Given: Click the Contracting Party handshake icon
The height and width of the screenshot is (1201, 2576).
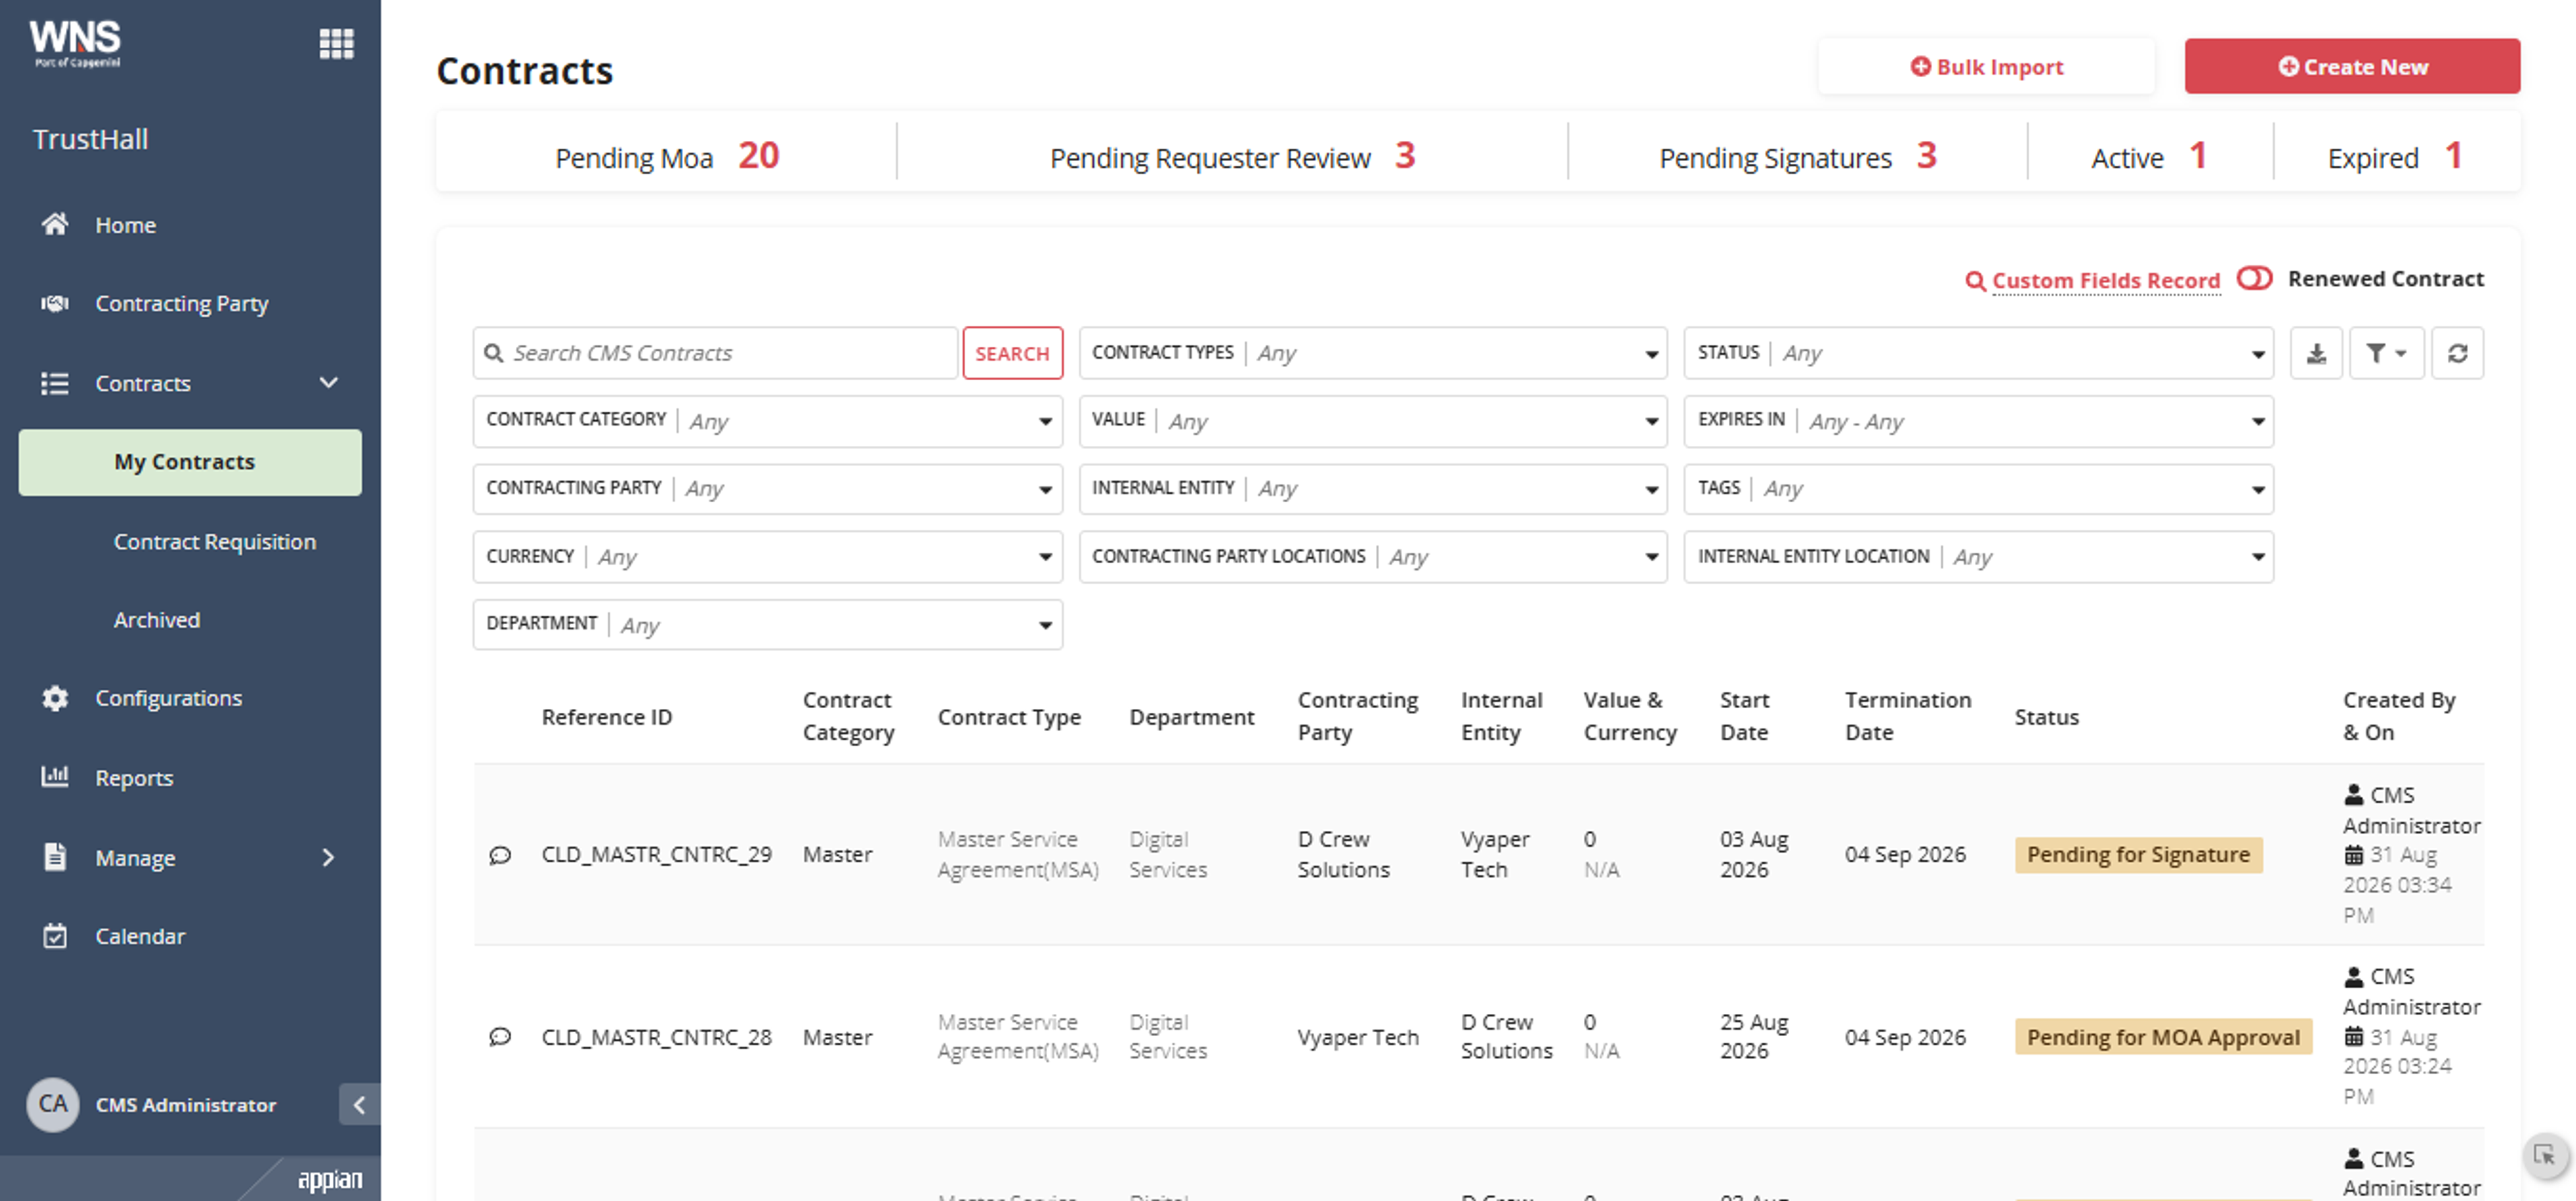Looking at the screenshot, I should pos(54,303).
